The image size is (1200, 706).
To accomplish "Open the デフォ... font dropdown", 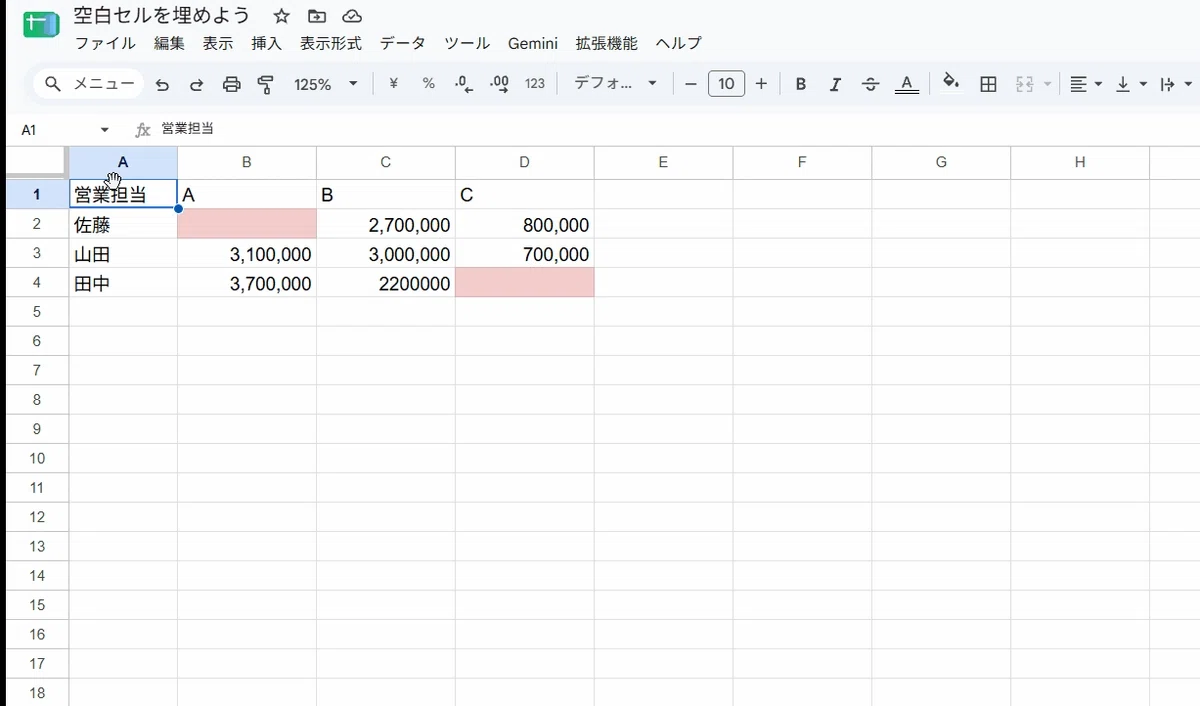I will click(615, 84).
